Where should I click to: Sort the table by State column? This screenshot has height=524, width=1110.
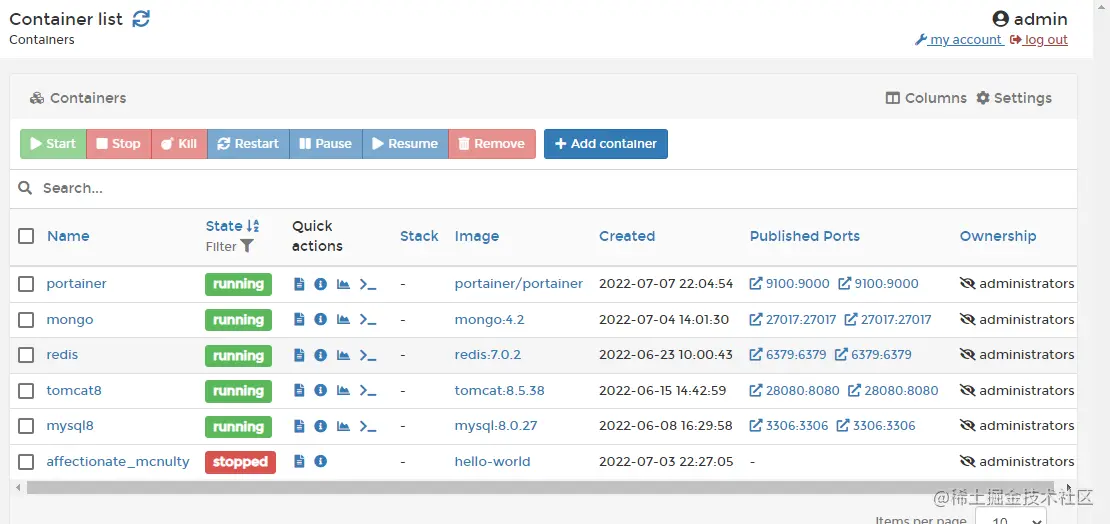click(232, 226)
